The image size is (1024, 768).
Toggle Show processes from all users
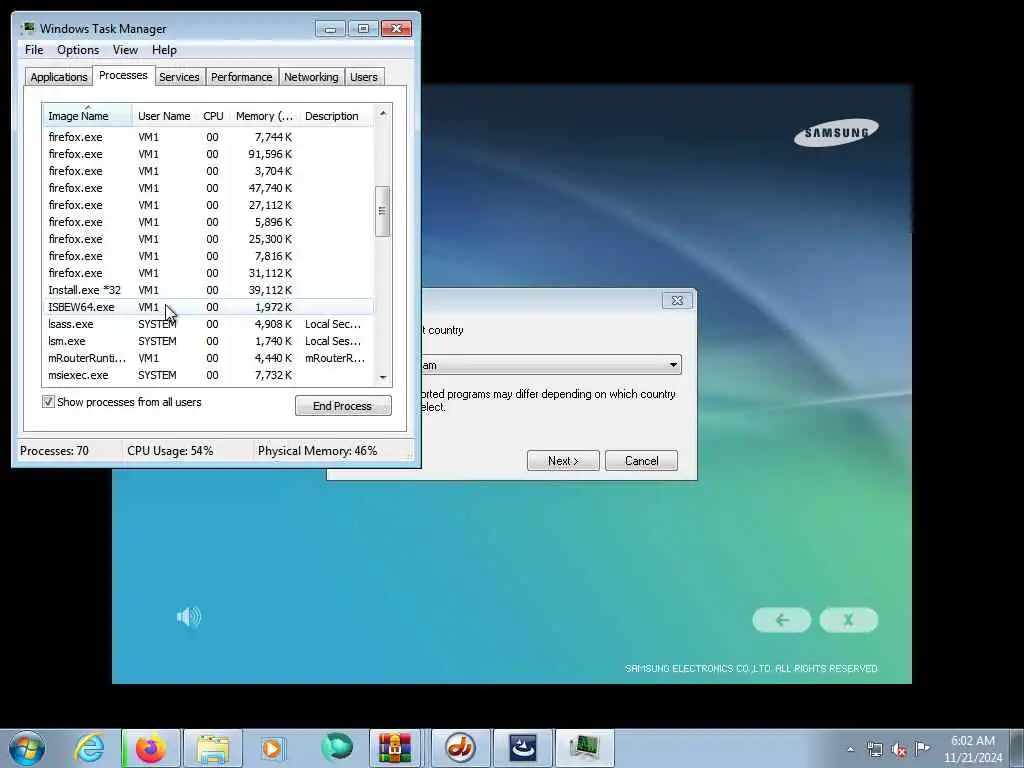[48, 402]
